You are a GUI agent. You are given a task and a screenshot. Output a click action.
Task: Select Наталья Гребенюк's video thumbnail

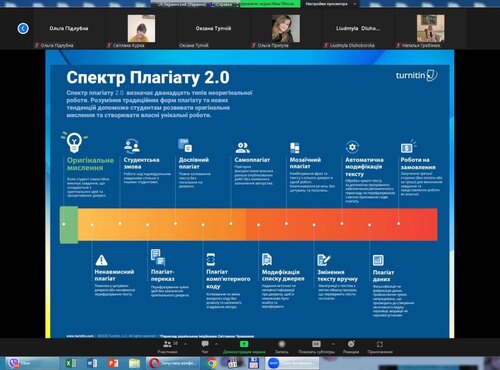point(430,28)
